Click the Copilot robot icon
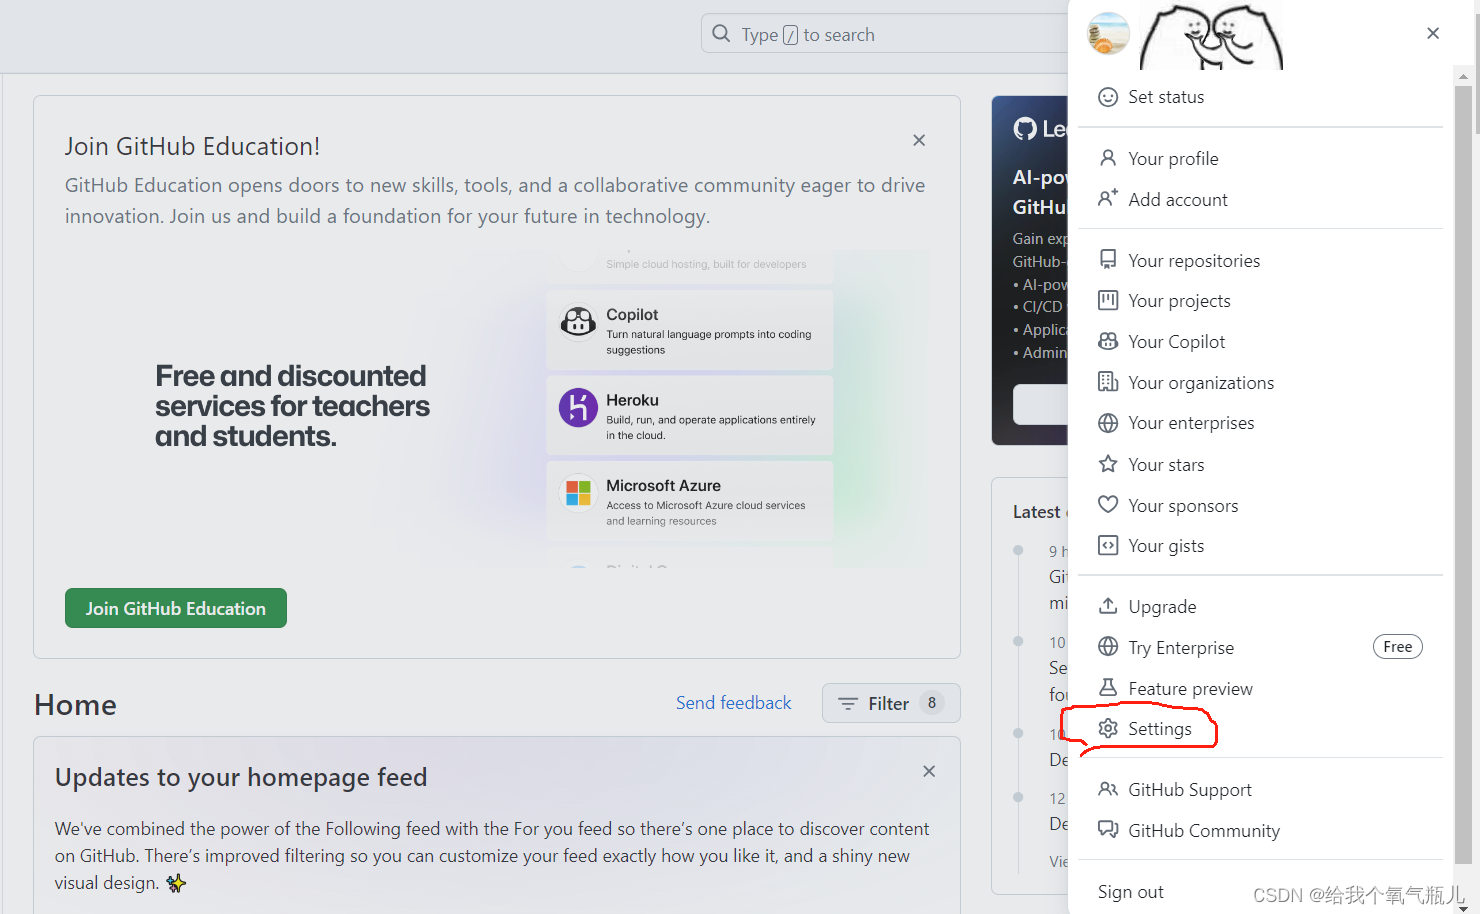The image size is (1480, 914). coord(577,322)
